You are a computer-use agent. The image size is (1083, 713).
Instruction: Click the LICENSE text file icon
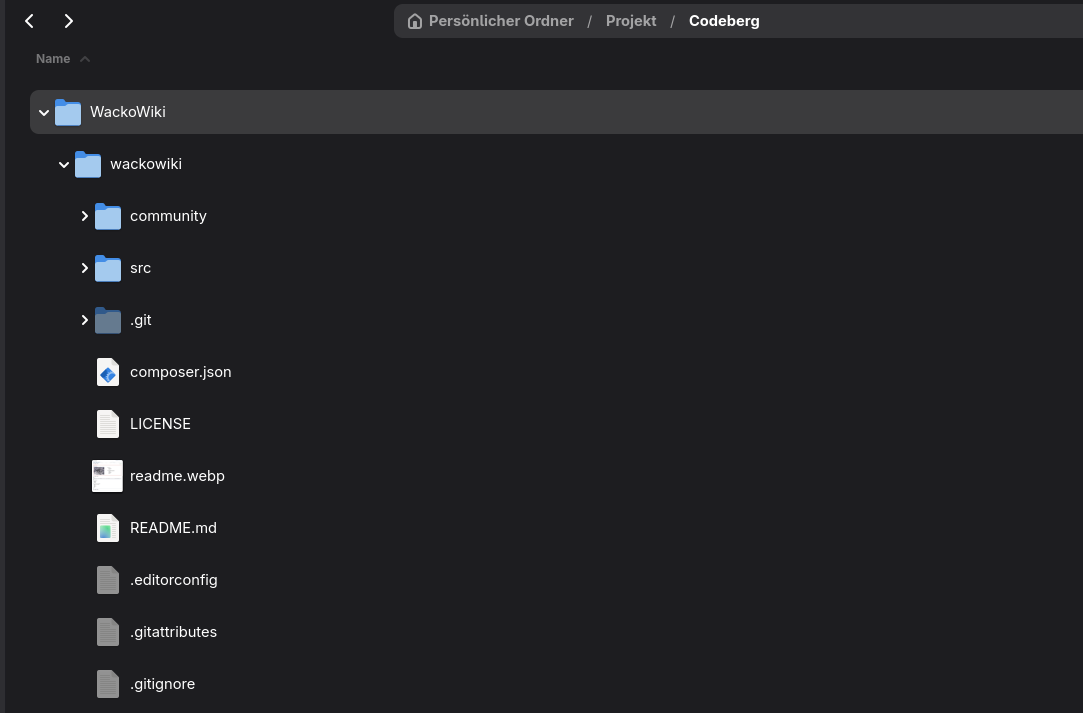[108, 424]
